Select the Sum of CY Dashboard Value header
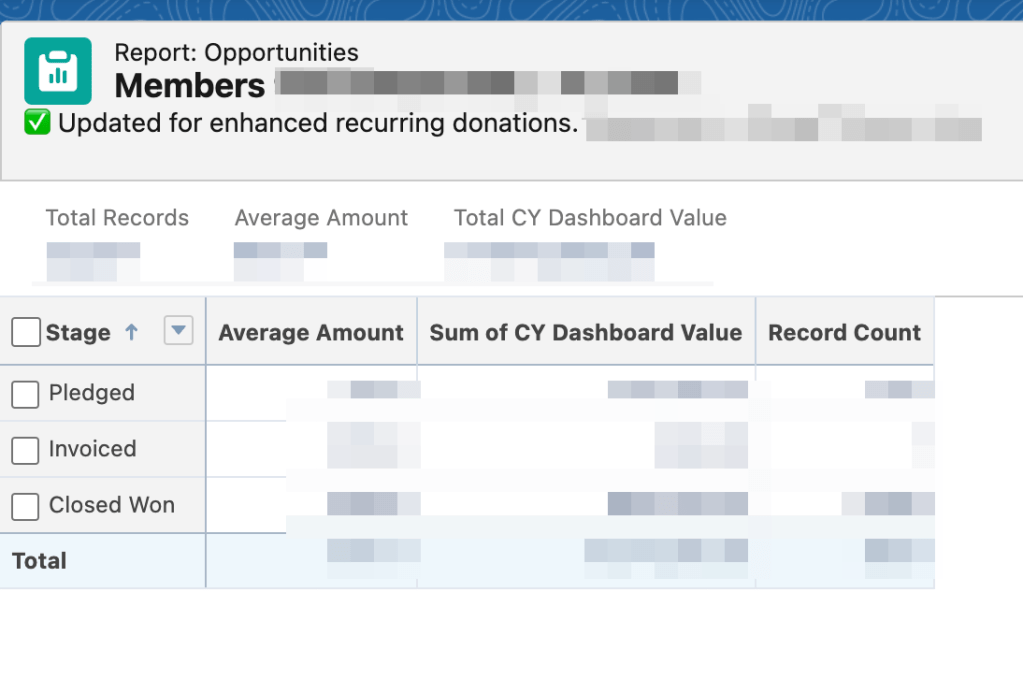The width and height of the screenshot is (1023, 679). (586, 333)
